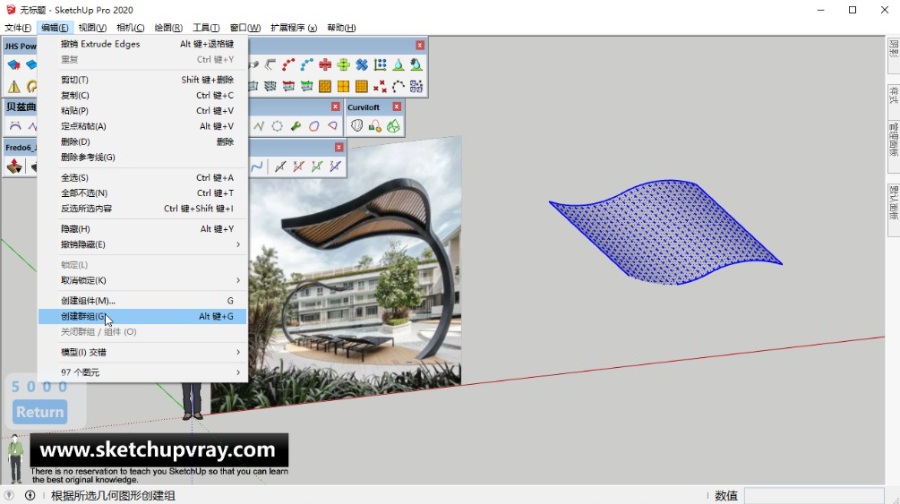Click the orange fine-grid square icon
The height and width of the screenshot is (504, 900).
pyautogui.click(x=362, y=86)
